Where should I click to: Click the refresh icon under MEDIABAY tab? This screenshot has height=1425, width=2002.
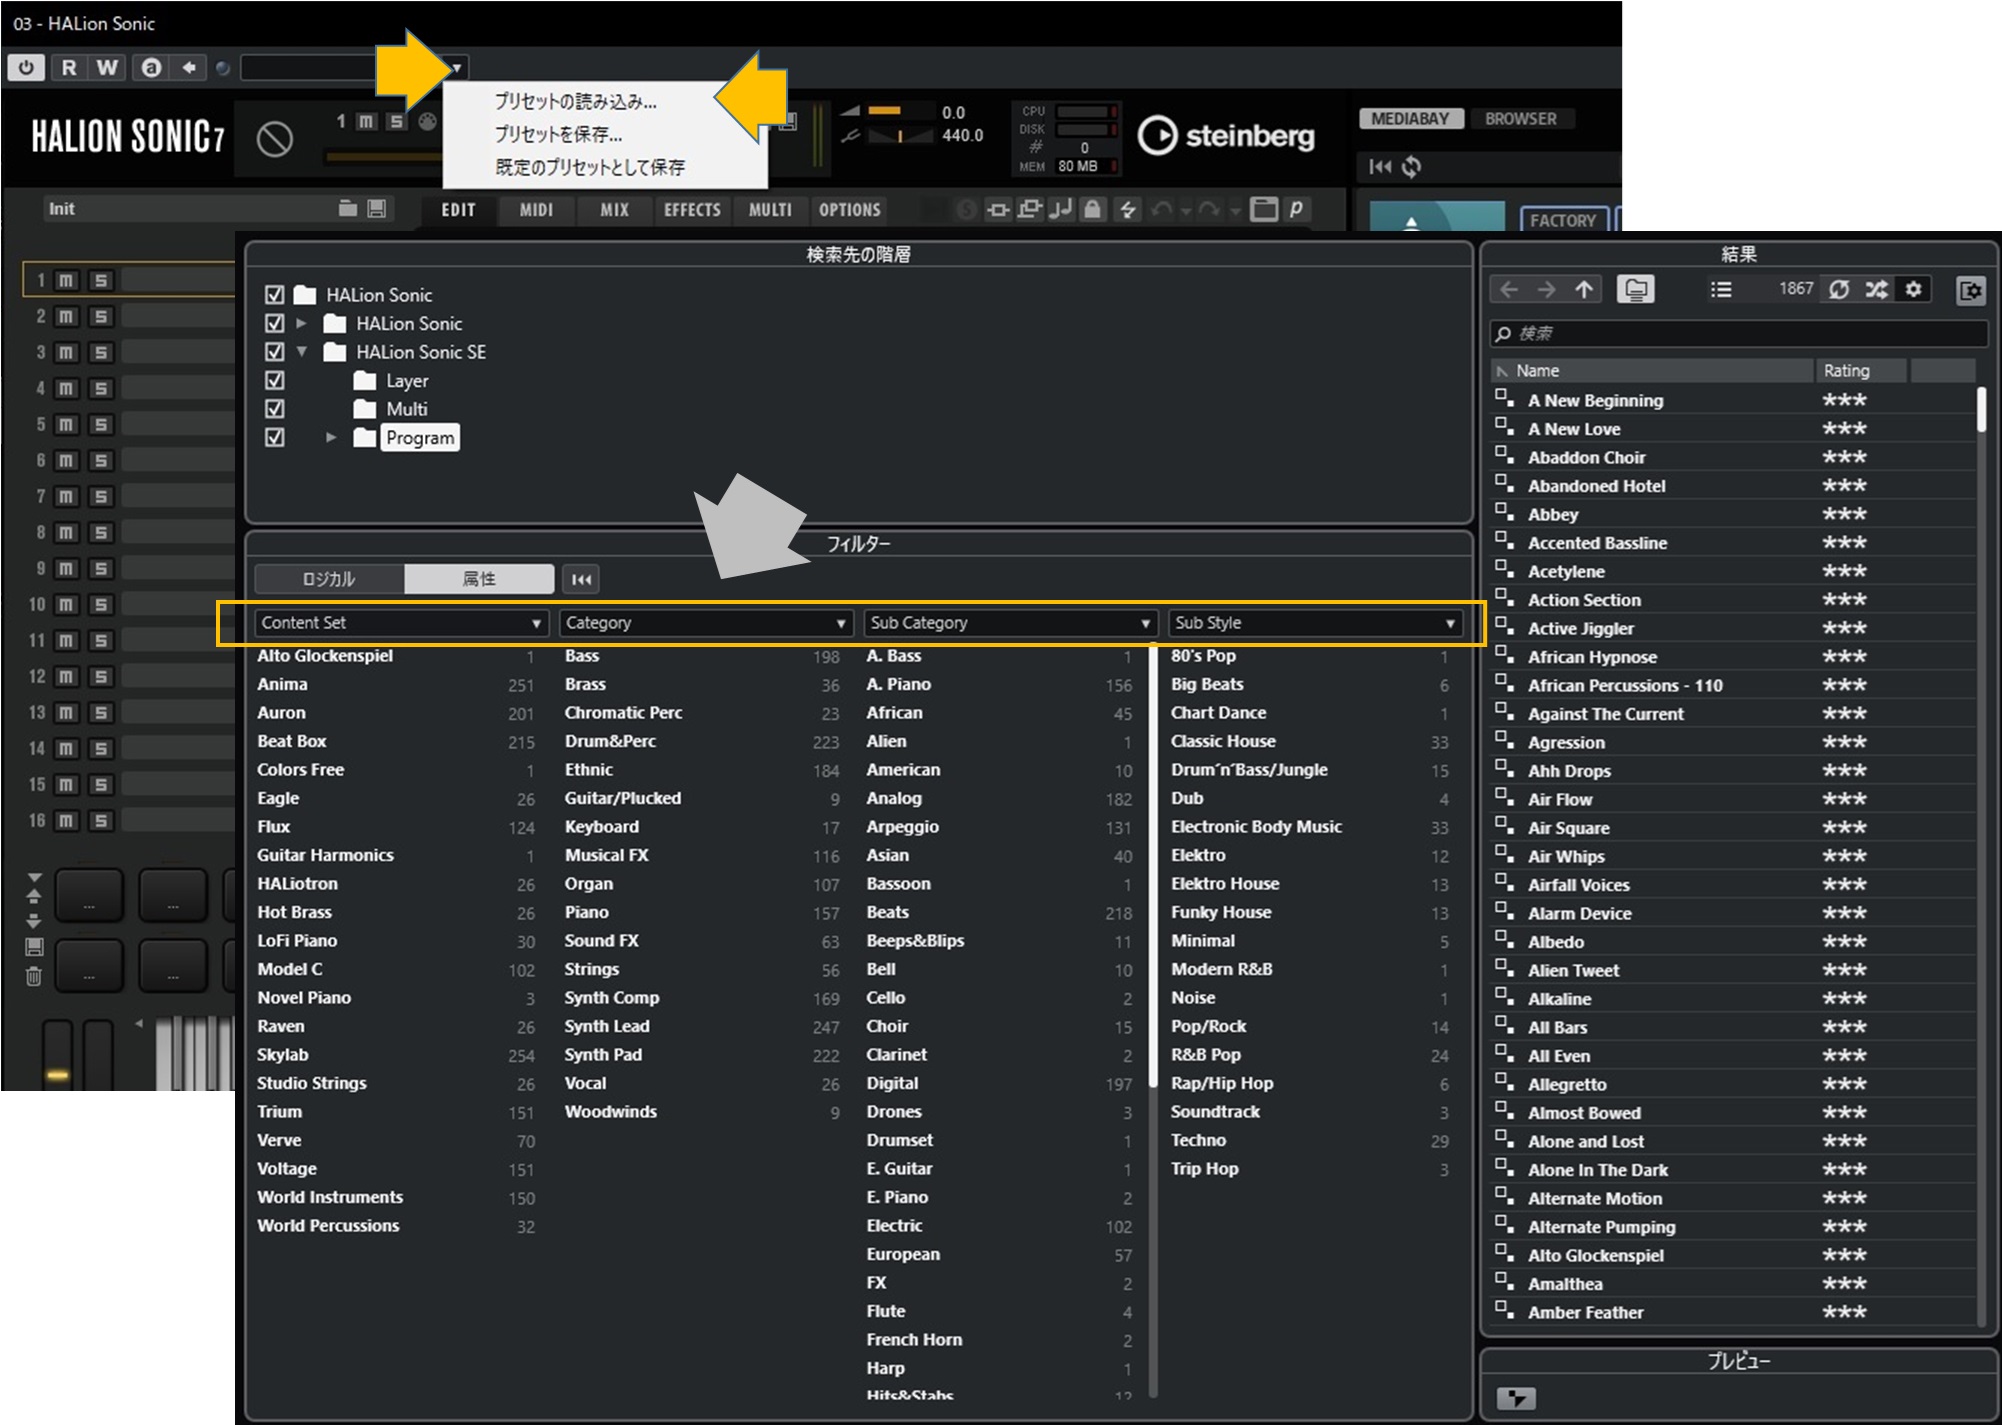tap(1411, 167)
